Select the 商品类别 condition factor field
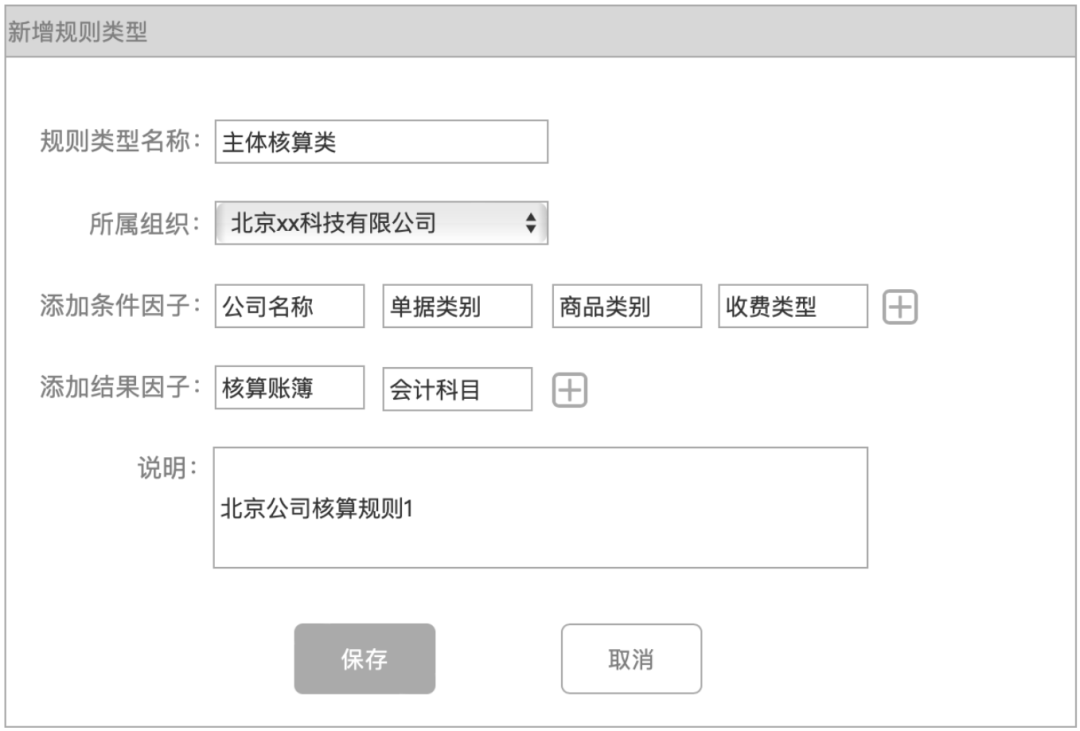Screen dimensions: 1080x731 pos(627,307)
